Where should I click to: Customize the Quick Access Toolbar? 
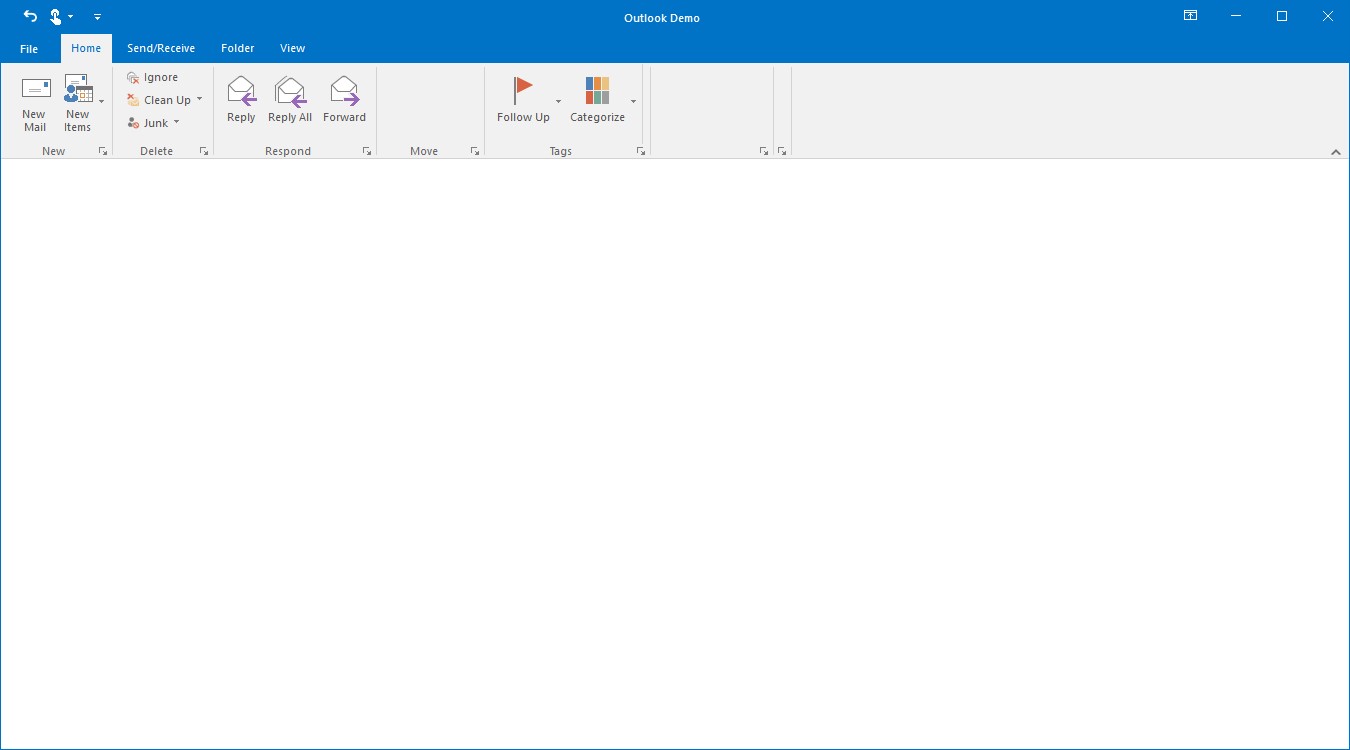97,16
